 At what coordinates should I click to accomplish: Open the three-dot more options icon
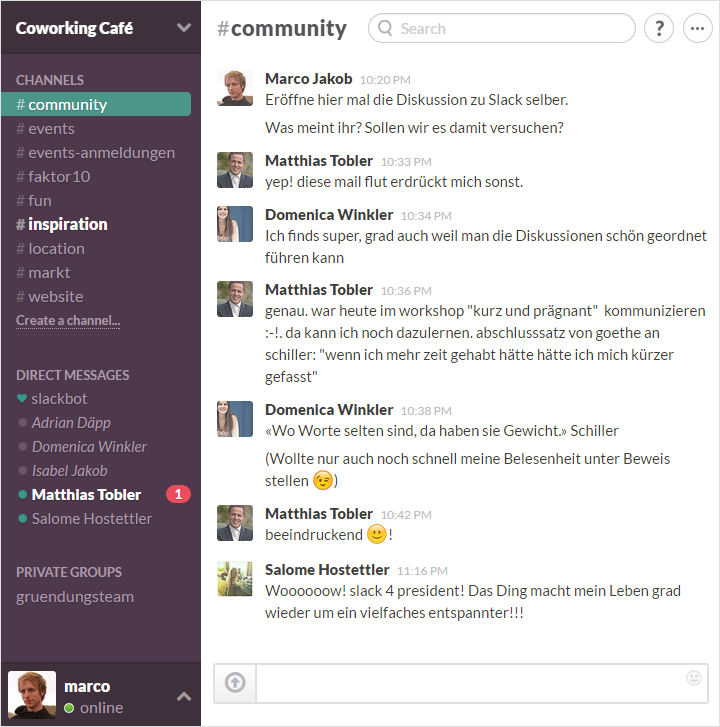click(x=697, y=28)
